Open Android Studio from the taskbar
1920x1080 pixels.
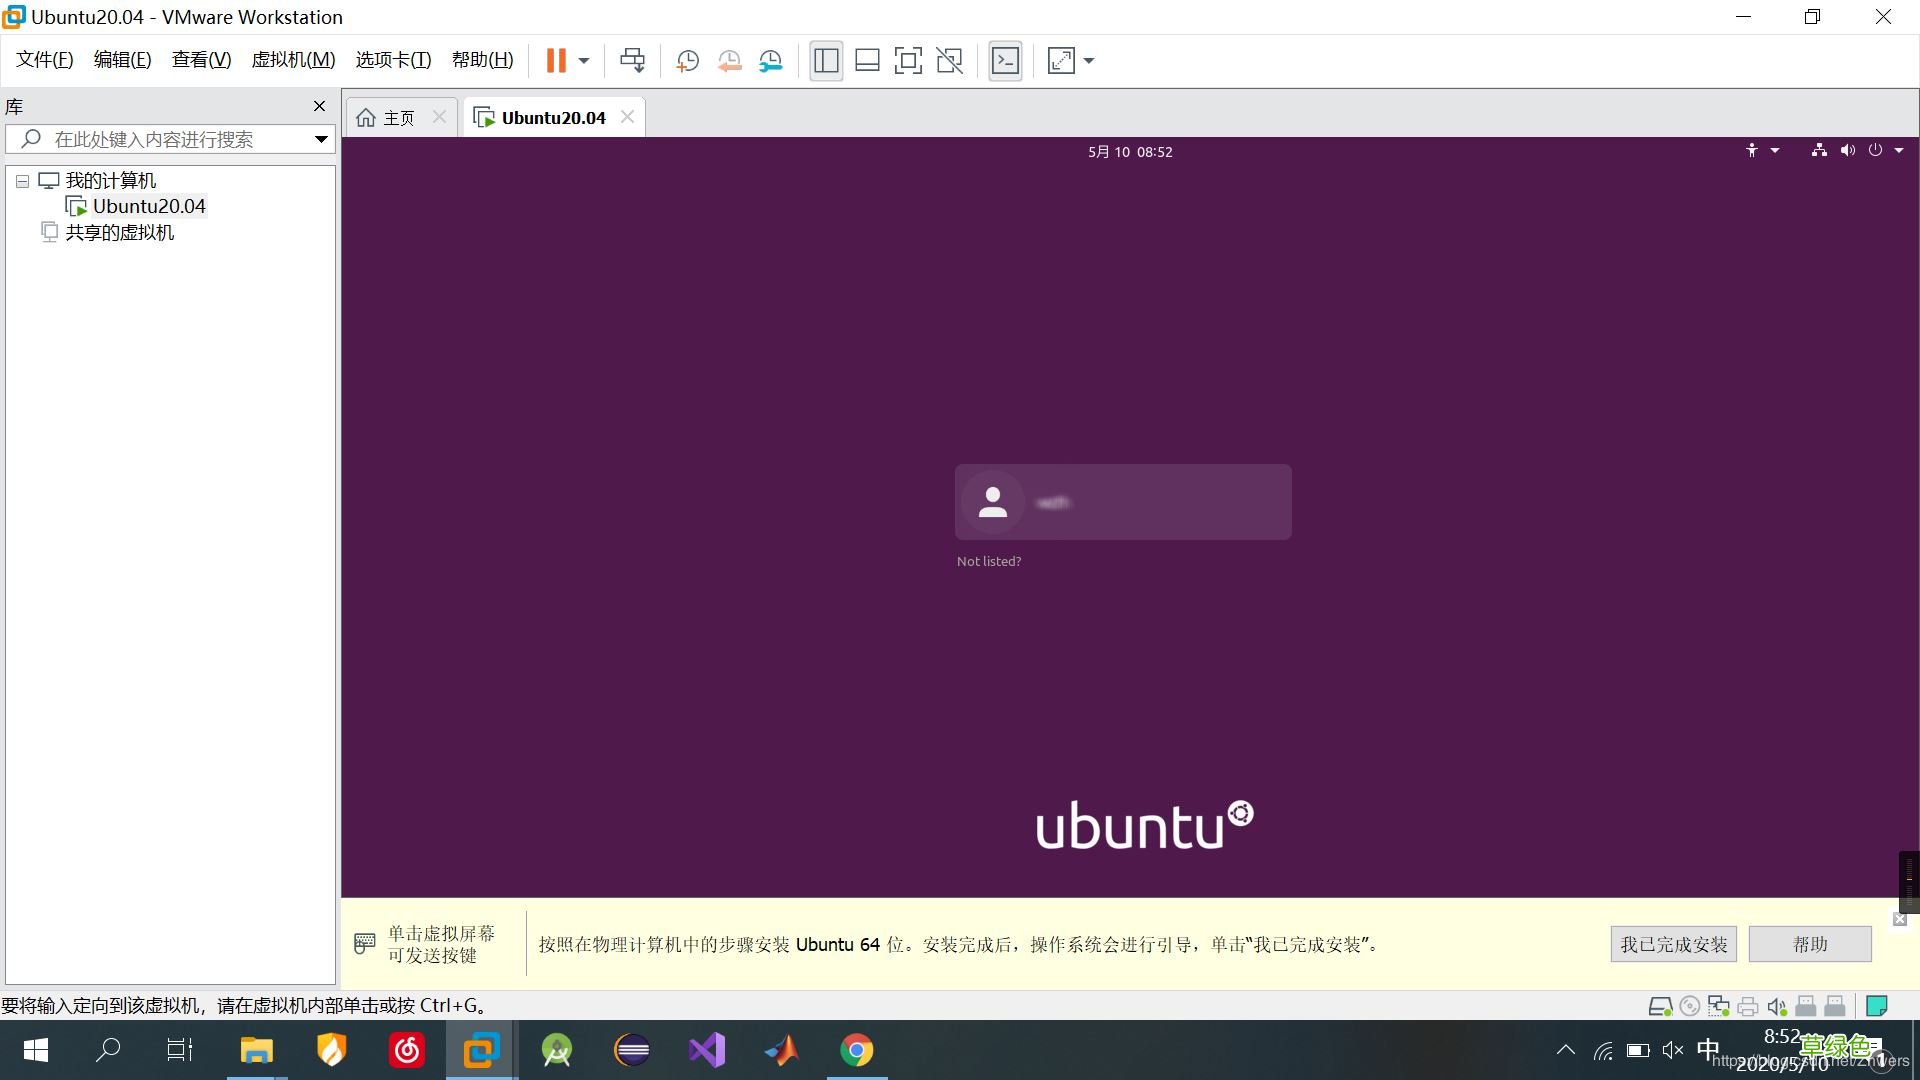[x=557, y=1050]
